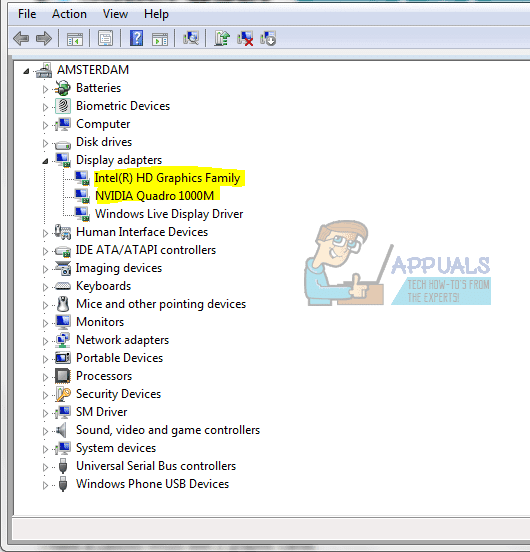Click the Show/Hide Console Tree icon

(x=75, y=38)
